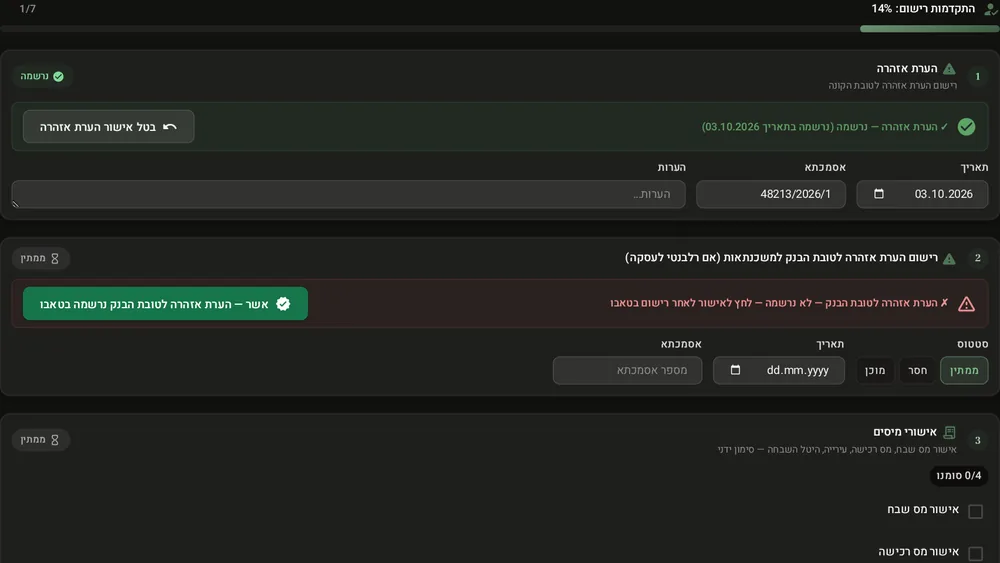Click the נרשמה status badge of step 1
Viewport: 1000px width, 563px height.
pos(41,77)
